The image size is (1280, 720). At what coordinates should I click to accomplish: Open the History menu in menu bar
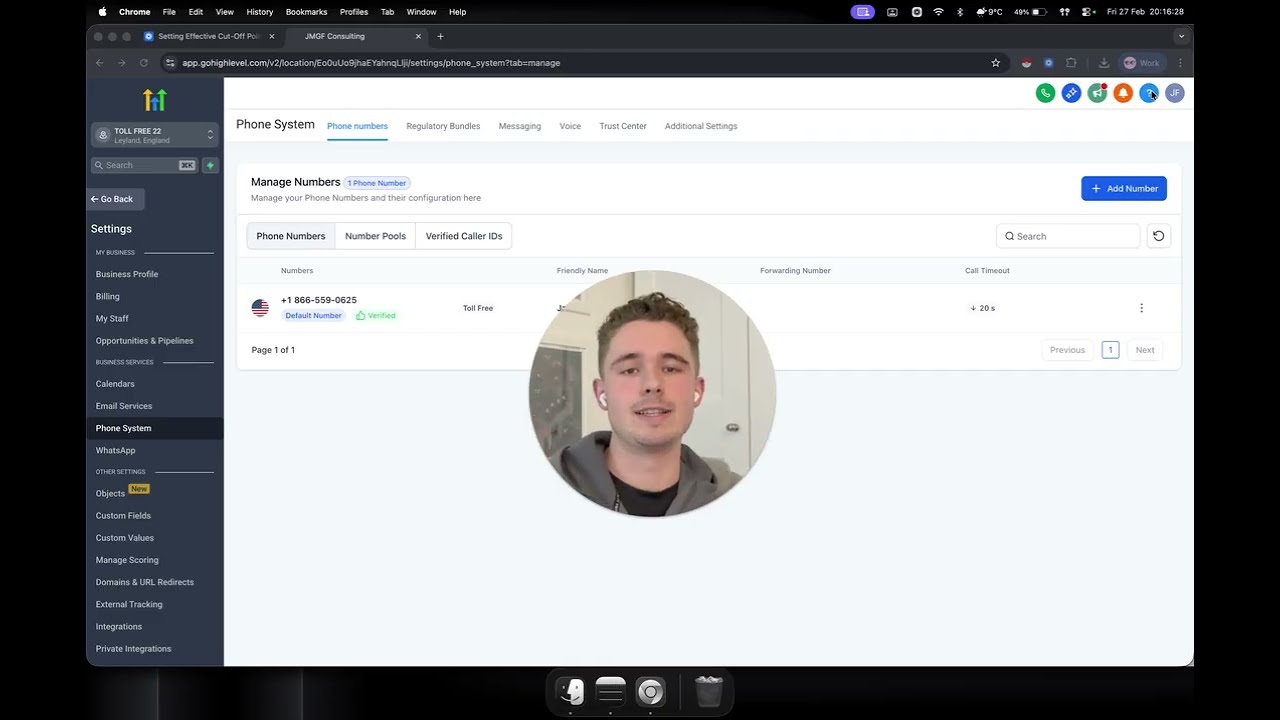point(259,12)
